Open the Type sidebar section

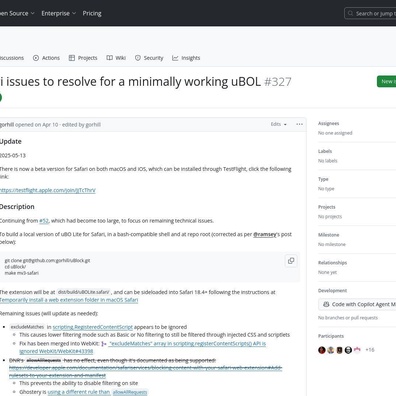[x=323, y=179]
